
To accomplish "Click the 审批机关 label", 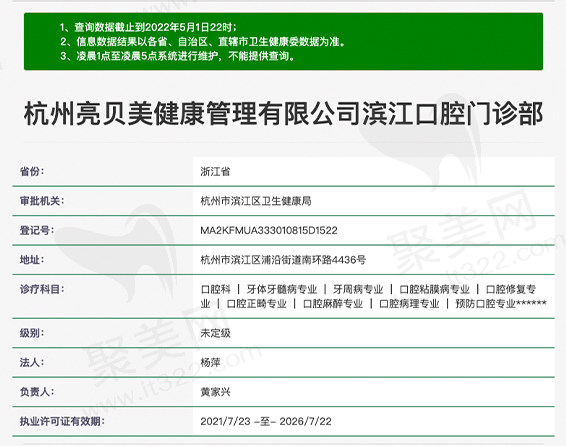I will [42, 201].
